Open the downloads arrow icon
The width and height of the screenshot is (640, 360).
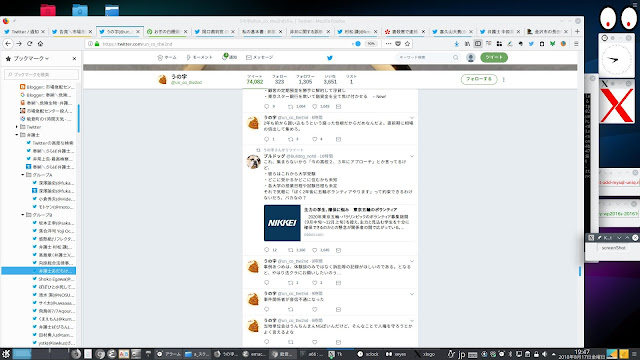point(456,44)
